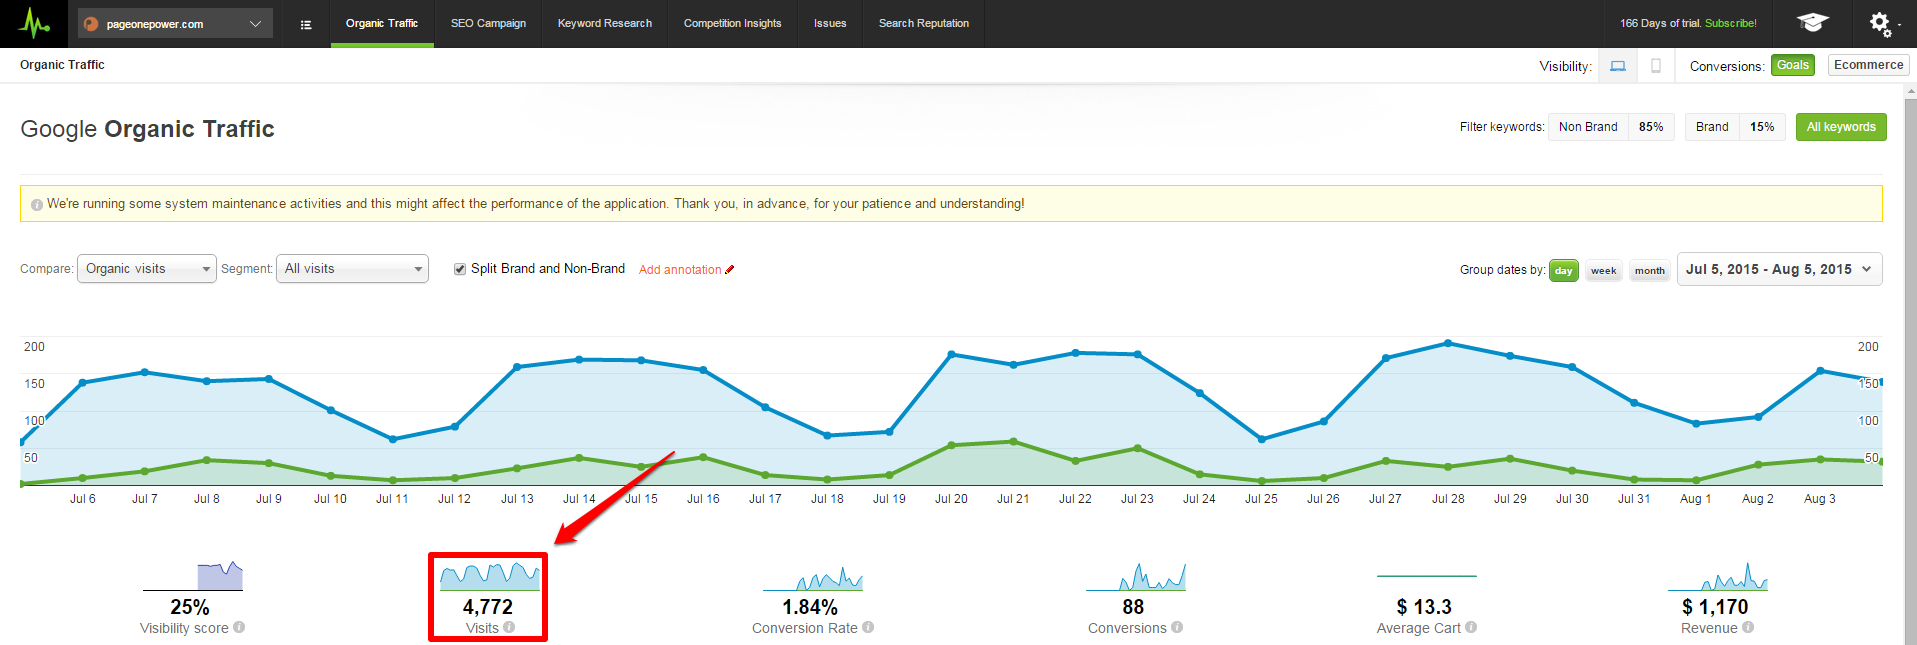Expand the Compare Organic visits dropdown
The width and height of the screenshot is (1917, 645).
click(147, 269)
